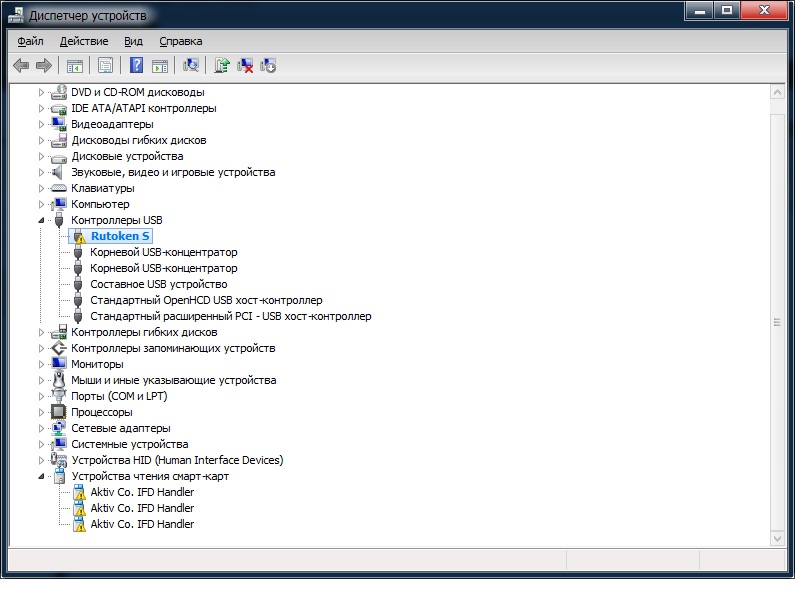The width and height of the screenshot is (795, 614).
Task: Collapse the Контроллеры USB node
Action: [x=42, y=220]
